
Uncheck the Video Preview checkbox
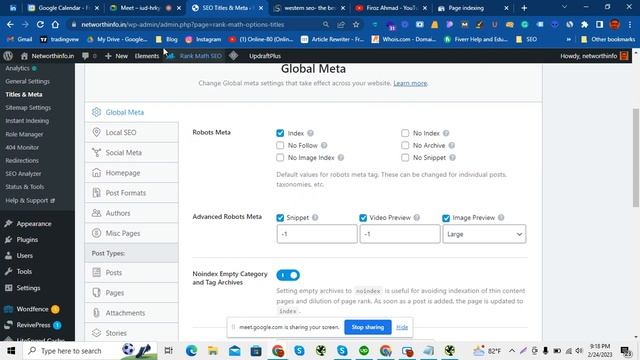coord(363,218)
